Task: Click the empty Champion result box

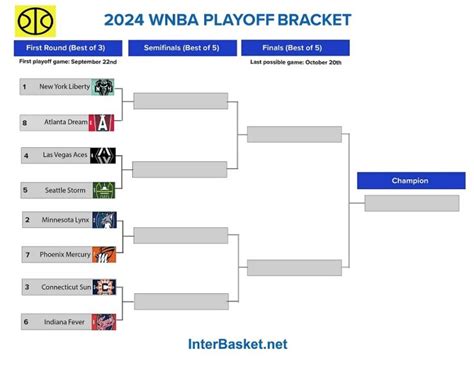Action: pos(412,203)
